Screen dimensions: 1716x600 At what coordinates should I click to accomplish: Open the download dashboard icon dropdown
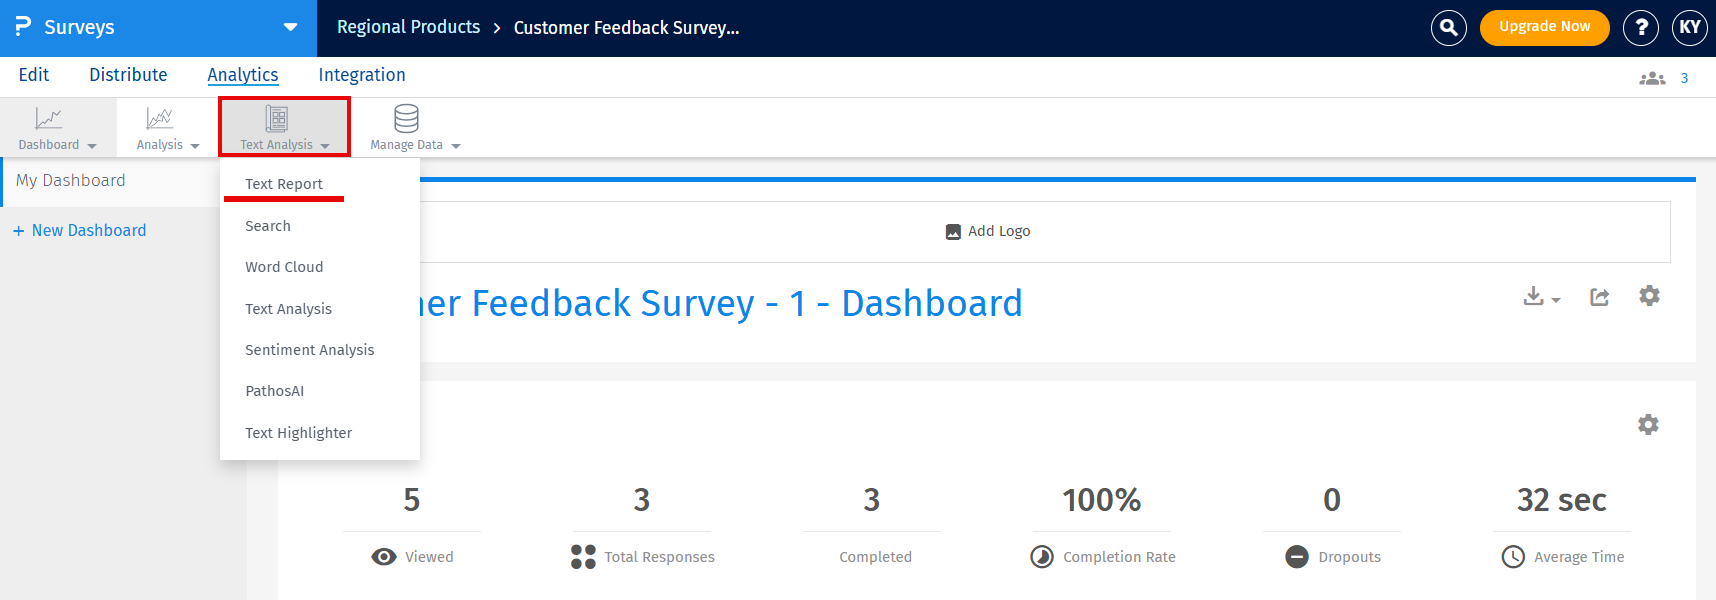click(1541, 296)
